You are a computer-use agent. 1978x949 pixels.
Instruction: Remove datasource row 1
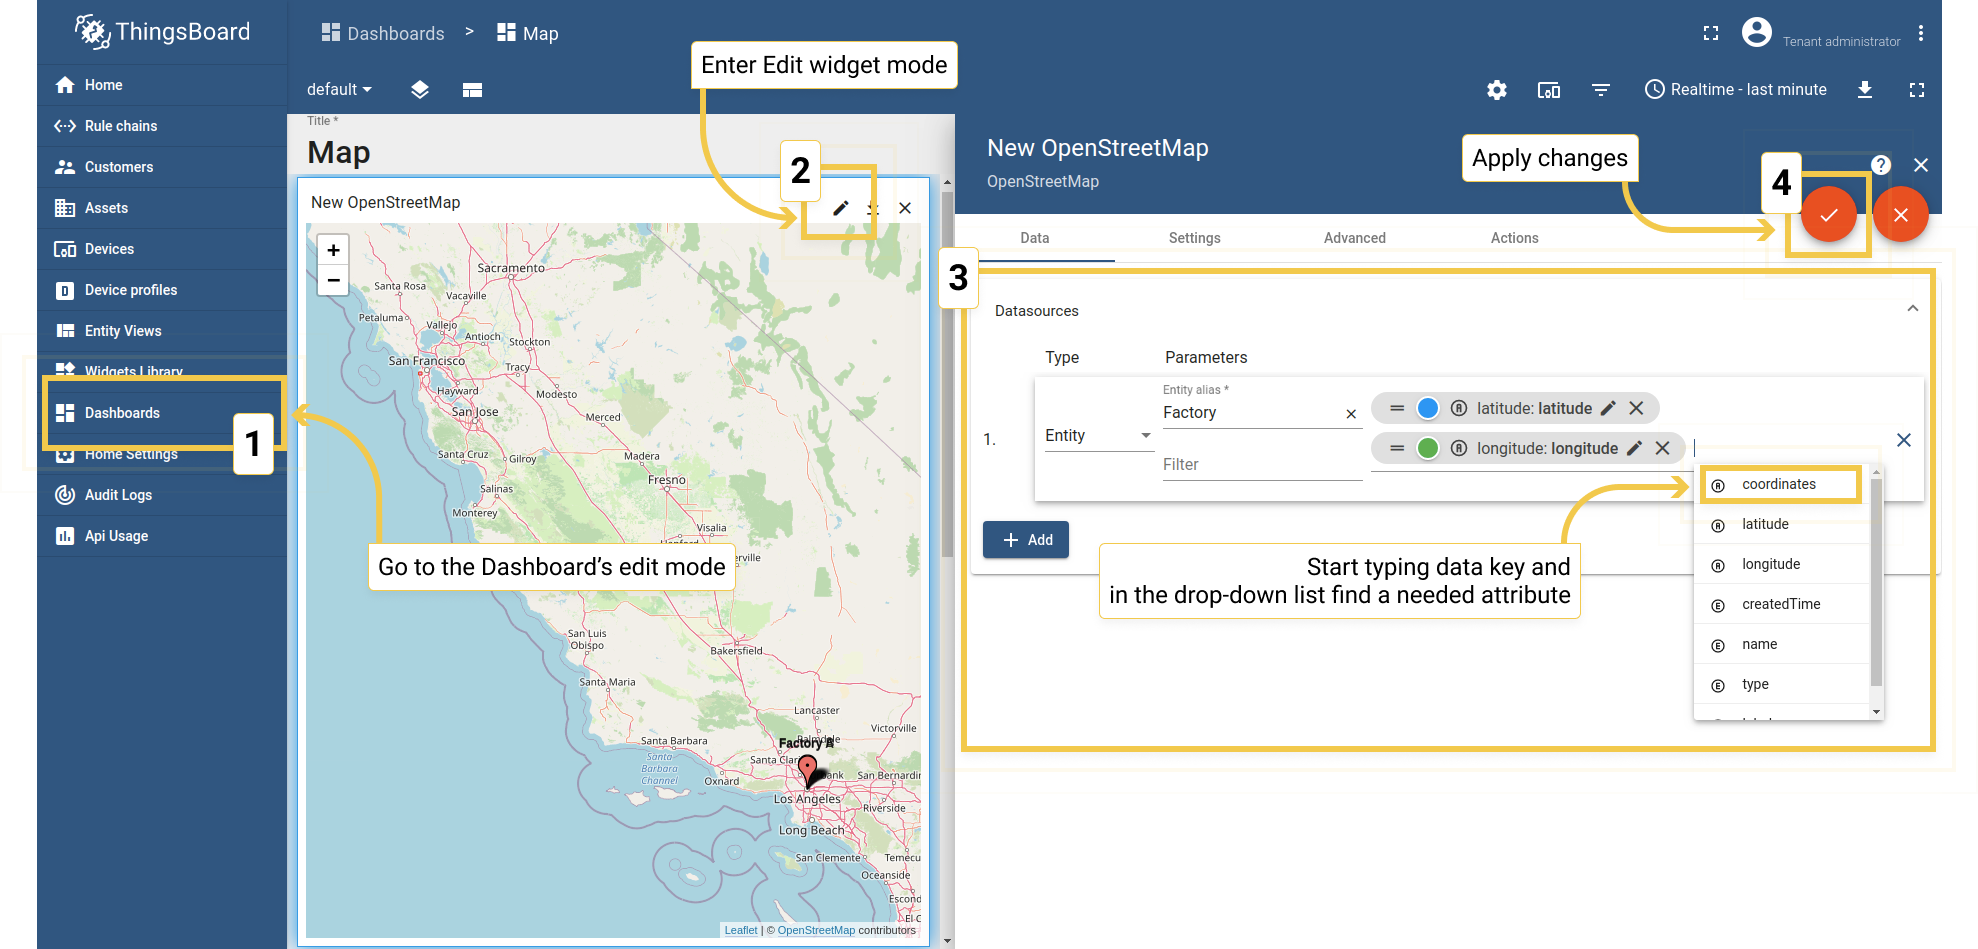click(1904, 440)
